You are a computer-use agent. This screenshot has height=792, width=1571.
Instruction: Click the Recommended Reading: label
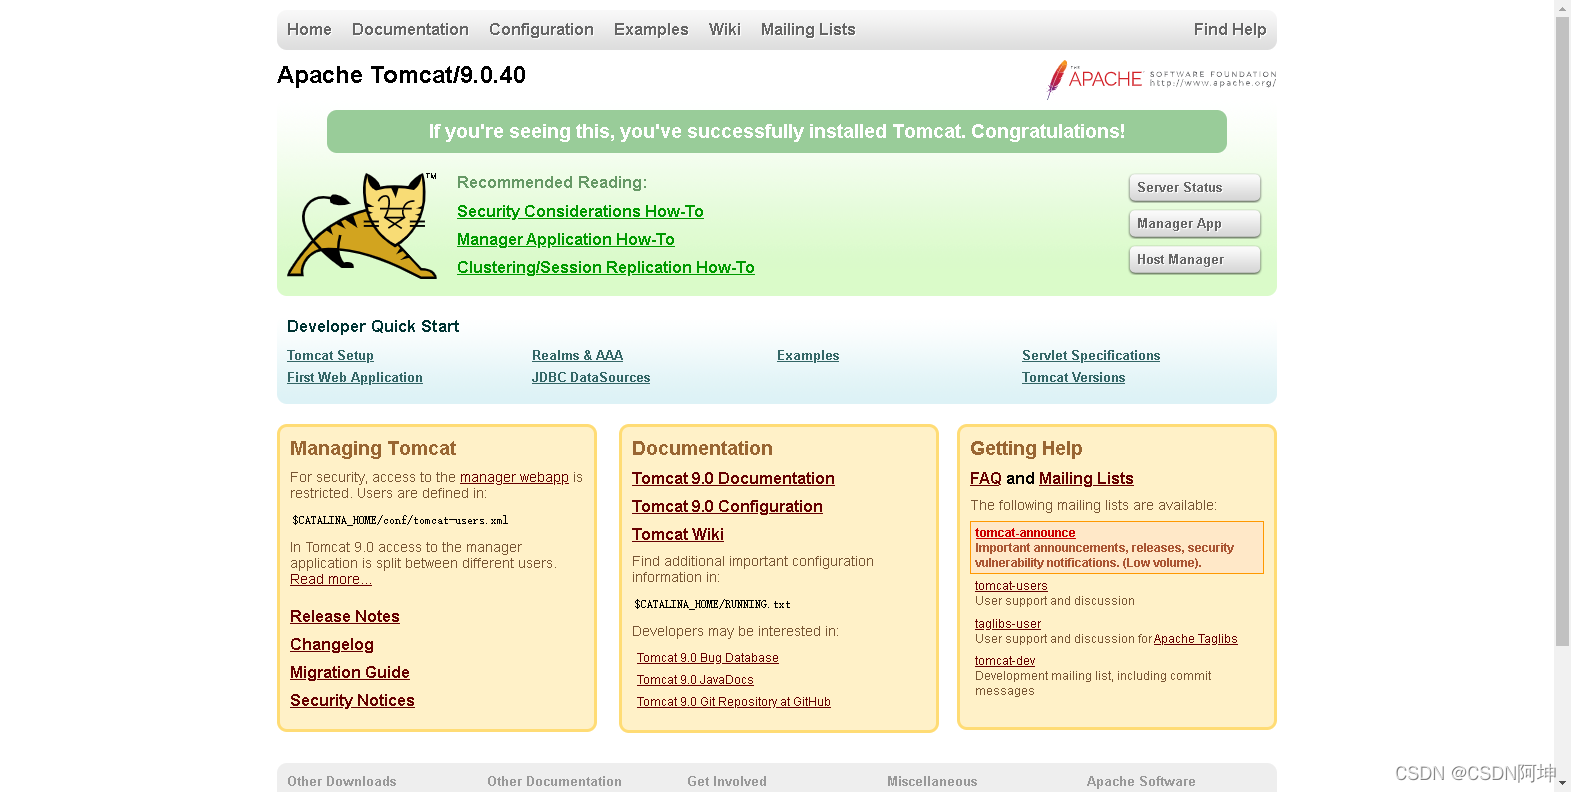pyautogui.click(x=552, y=183)
